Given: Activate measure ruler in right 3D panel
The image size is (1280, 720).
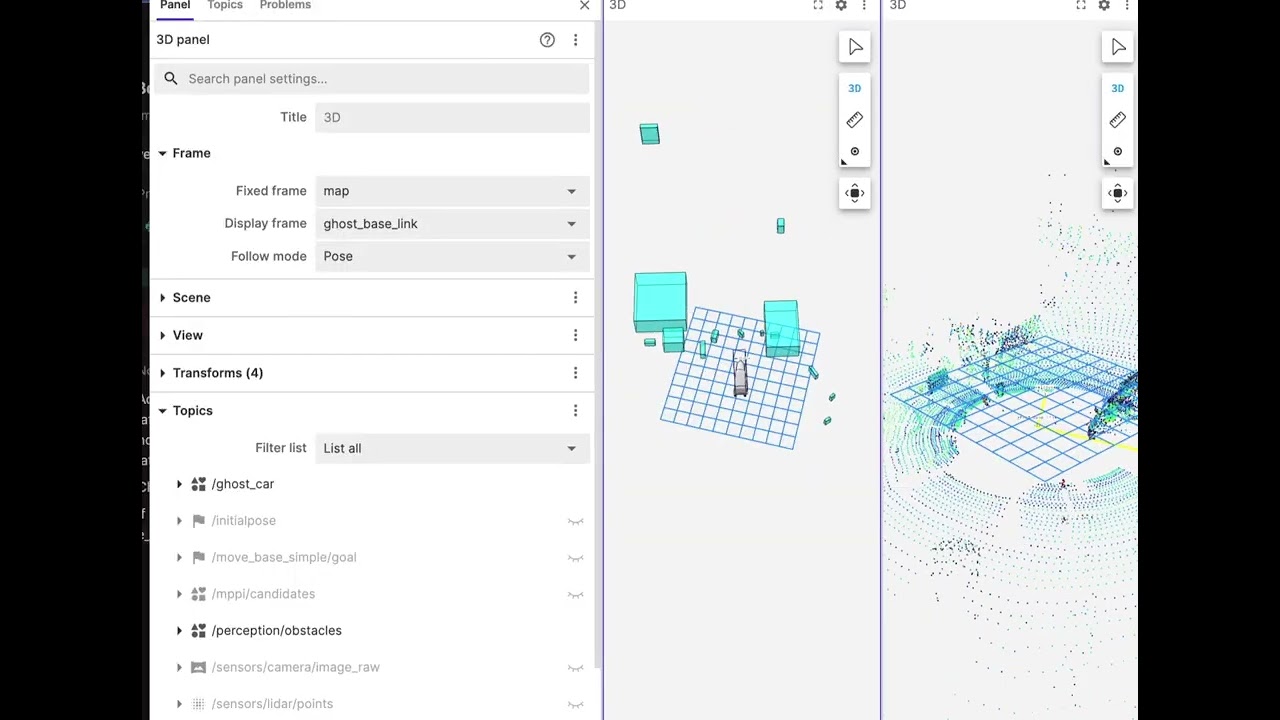Looking at the screenshot, I should (1118, 120).
